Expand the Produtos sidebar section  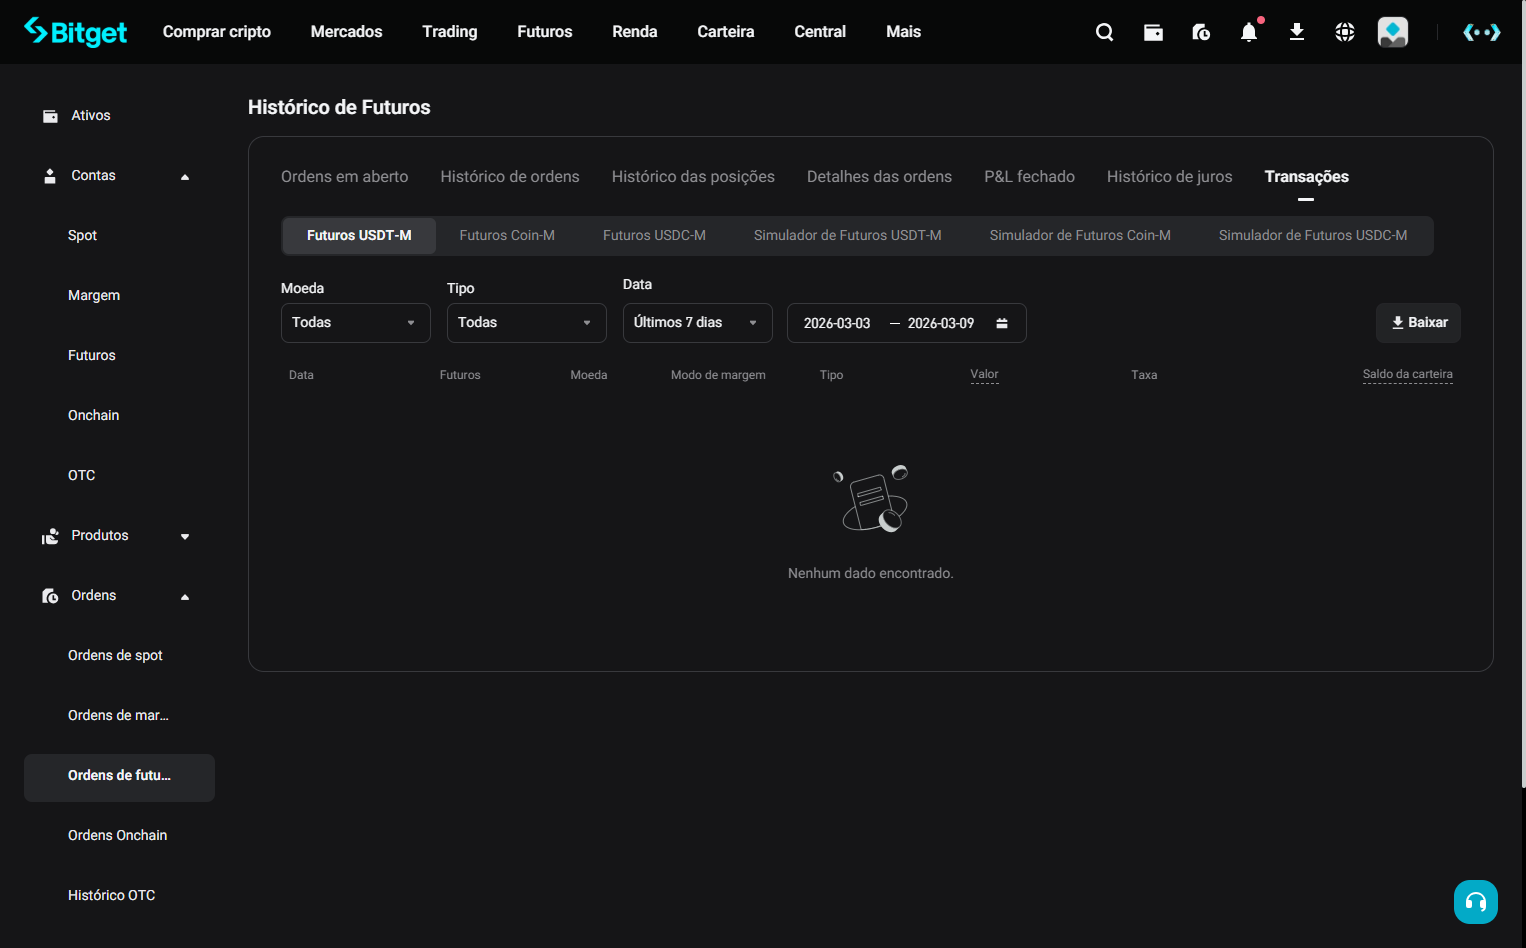pyautogui.click(x=185, y=537)
